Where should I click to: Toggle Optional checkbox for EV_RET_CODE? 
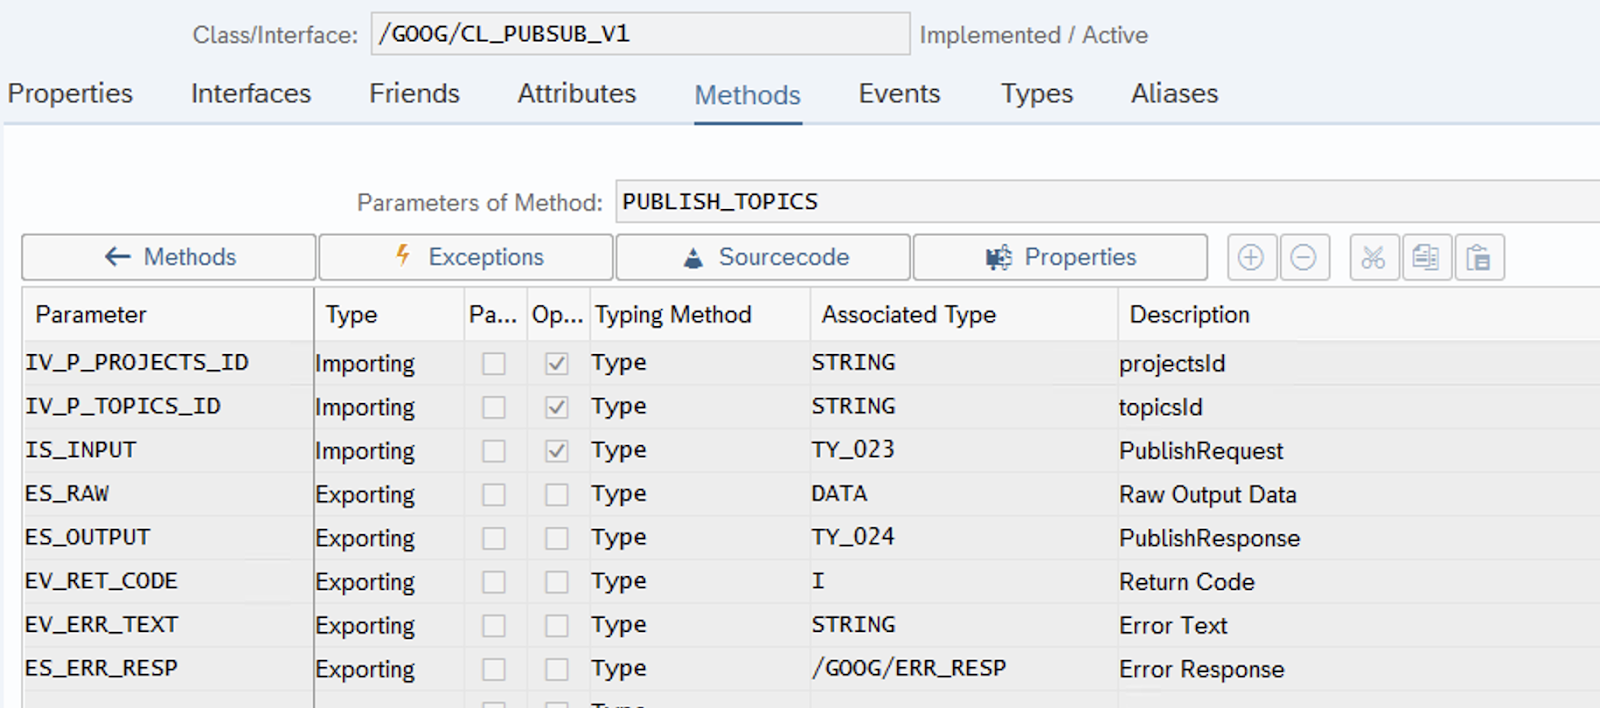(557, 582)
